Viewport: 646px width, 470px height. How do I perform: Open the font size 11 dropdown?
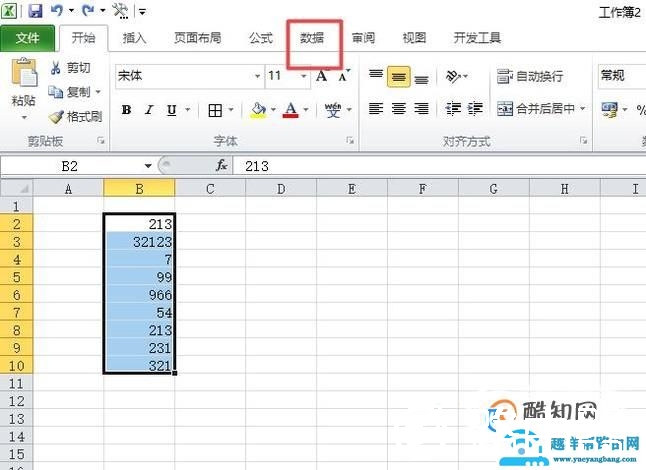pos(304,76)
